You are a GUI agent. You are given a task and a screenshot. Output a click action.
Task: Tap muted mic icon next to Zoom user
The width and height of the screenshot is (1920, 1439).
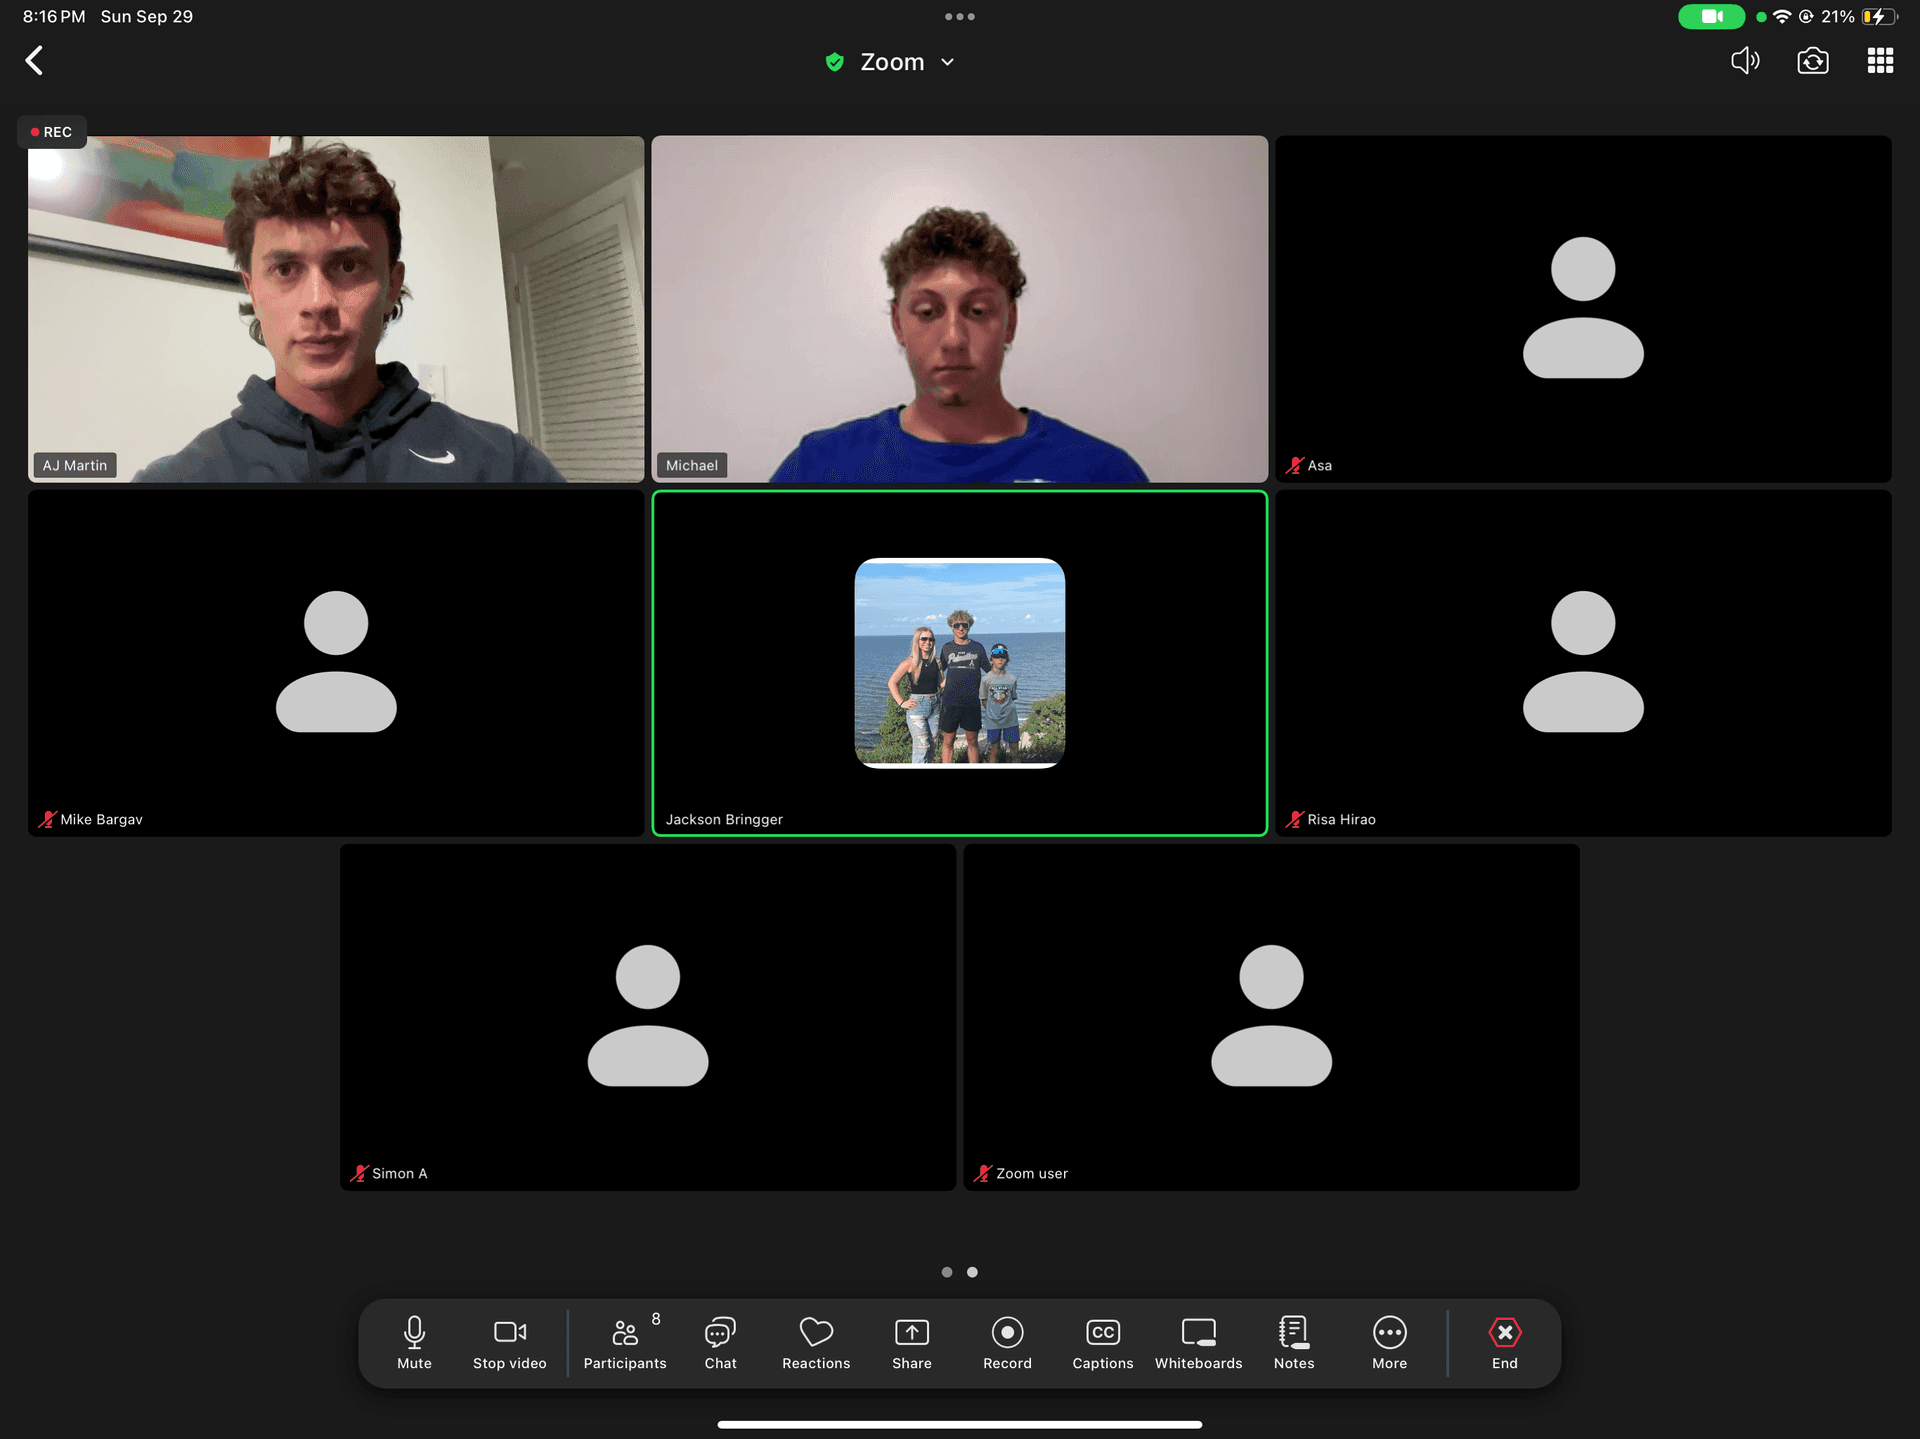[x=983, y=1173]
